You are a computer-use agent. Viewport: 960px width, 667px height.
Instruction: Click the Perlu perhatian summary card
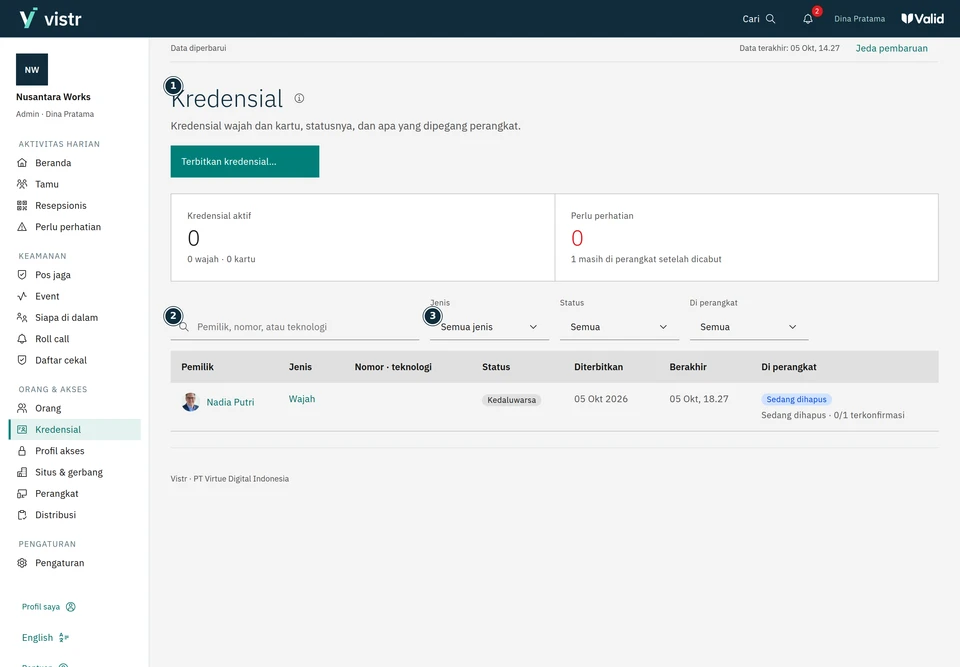coord(747,238)
